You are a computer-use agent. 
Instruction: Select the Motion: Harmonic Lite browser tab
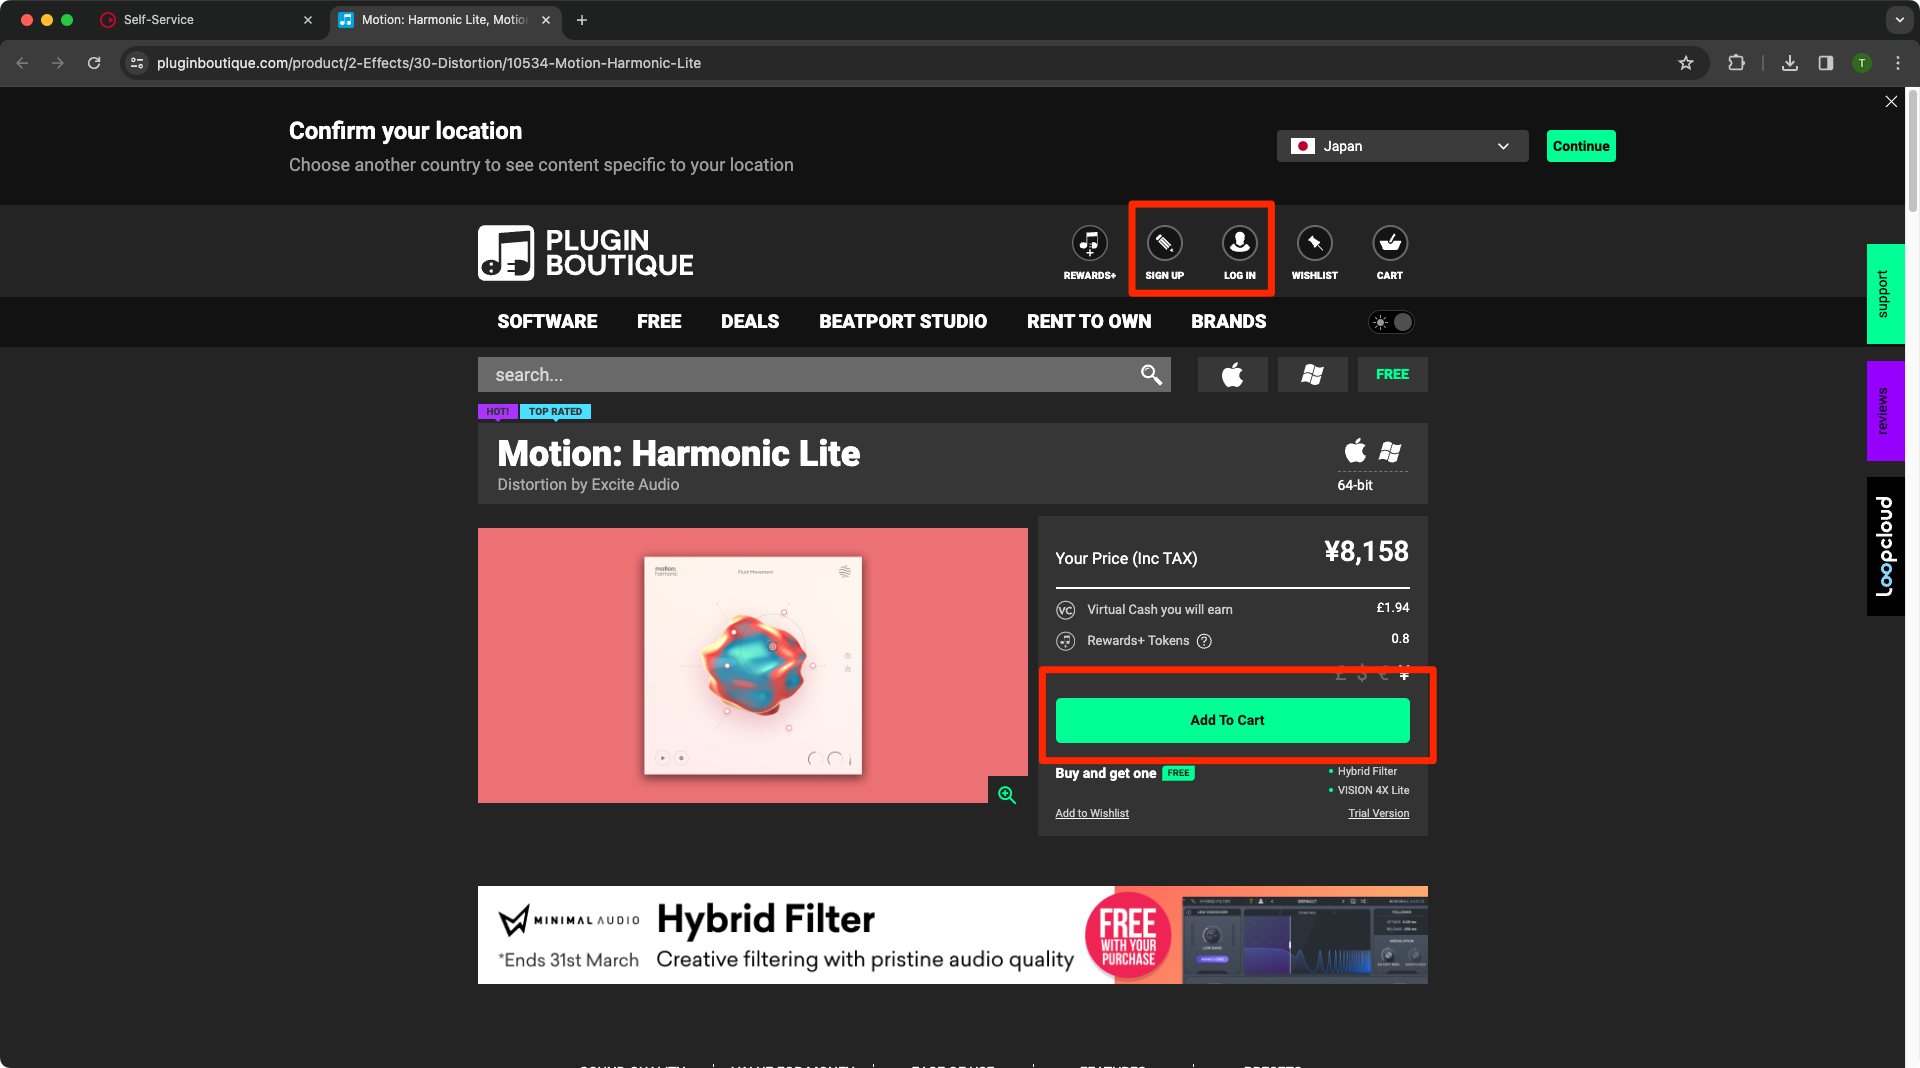tap(445, 20)
